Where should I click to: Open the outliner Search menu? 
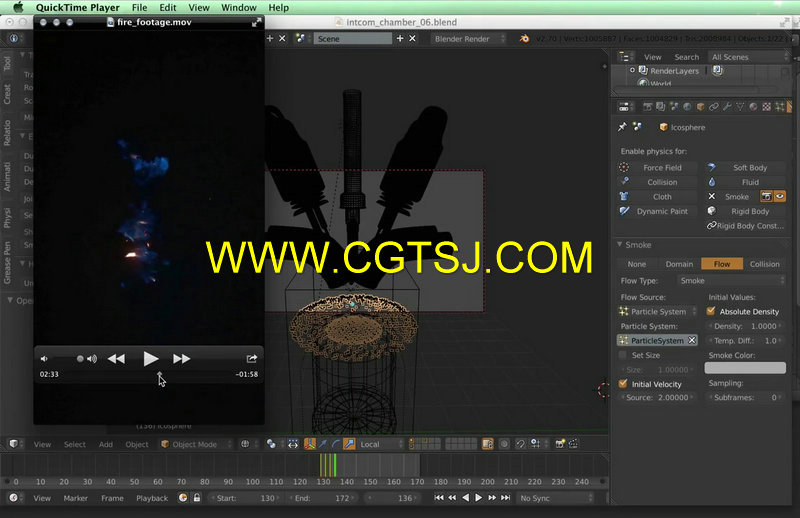pyautogui.click(x=686, y=57)
